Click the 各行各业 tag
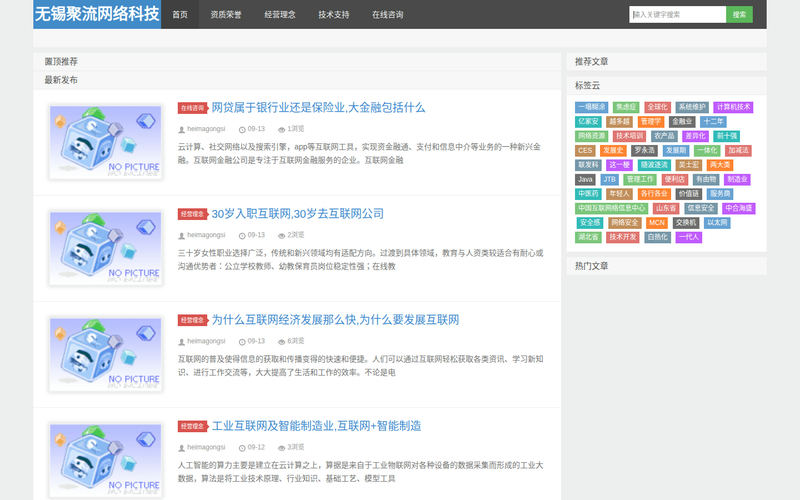Image resolution: width=800 pixels, height=500 pixels. (654, 193)
